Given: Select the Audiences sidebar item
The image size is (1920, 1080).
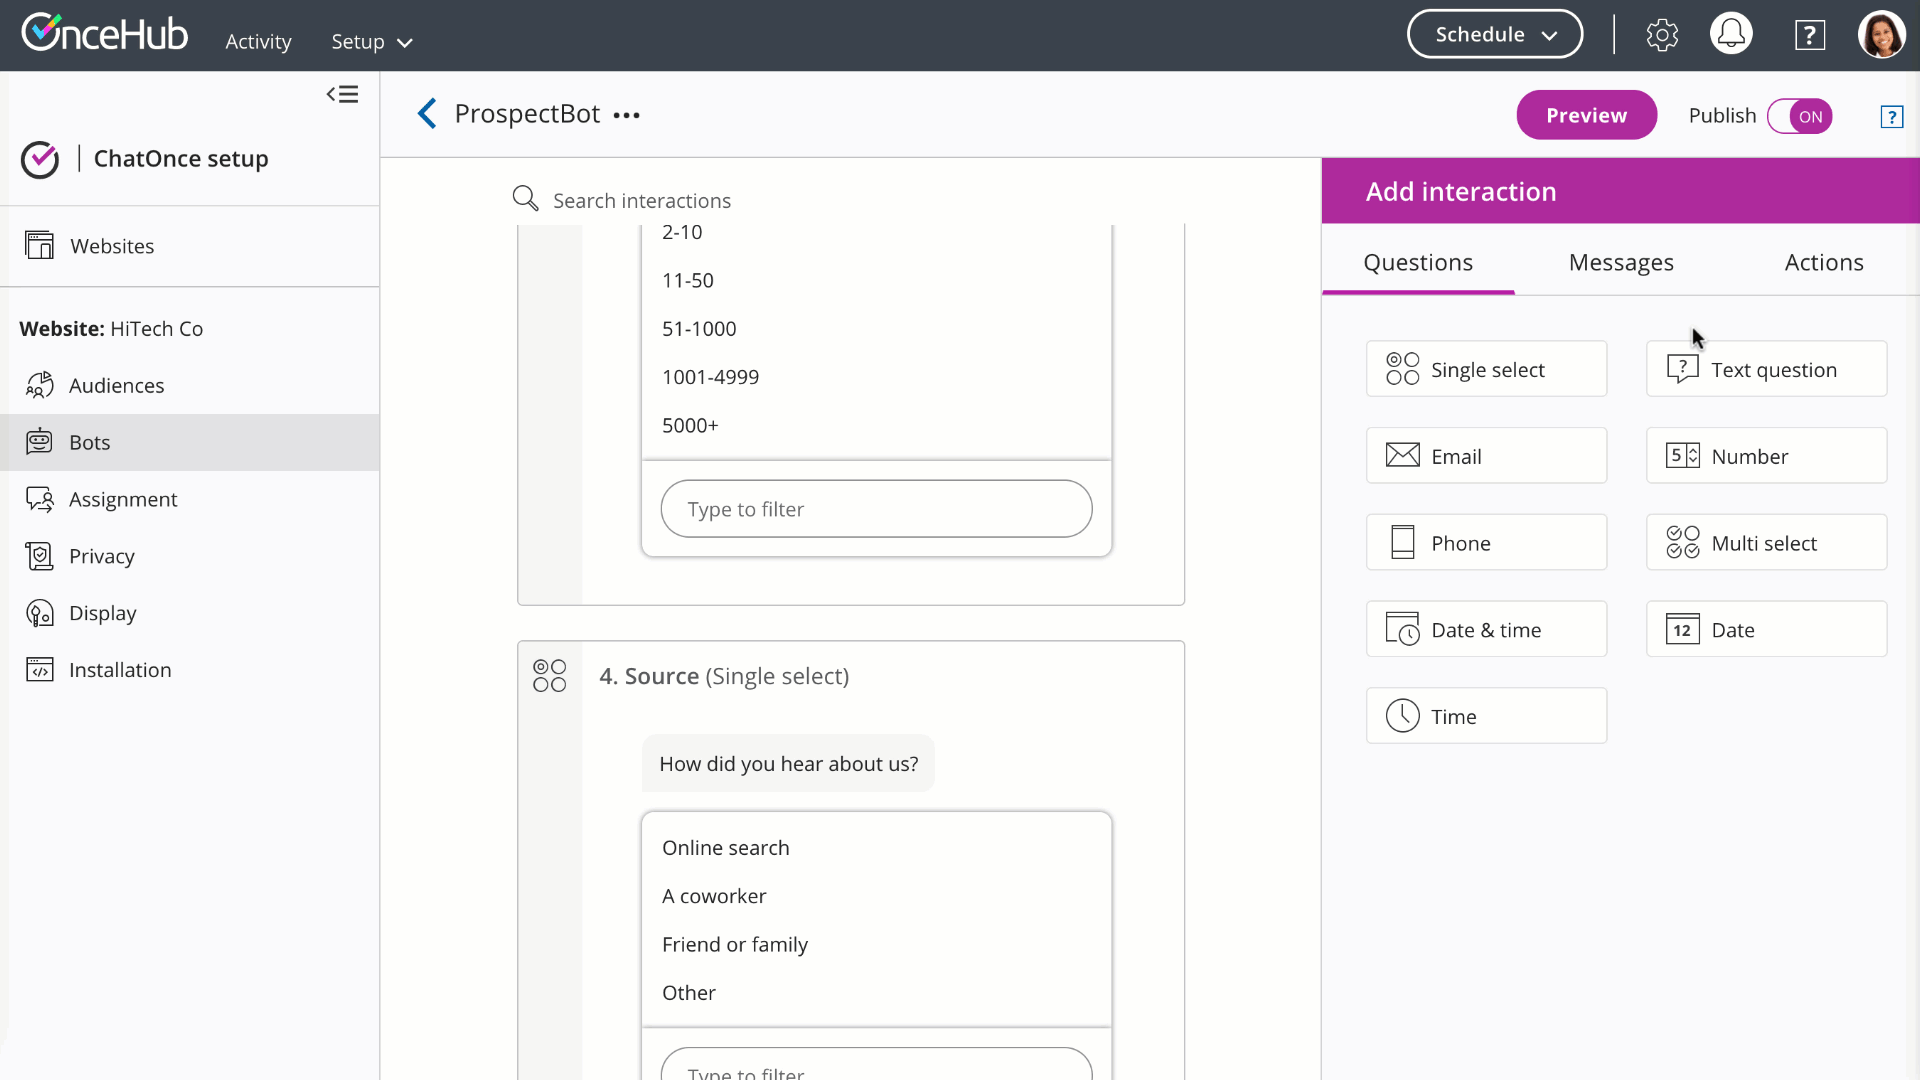Looking at the screenshot, I should click(x=116, y=385).
